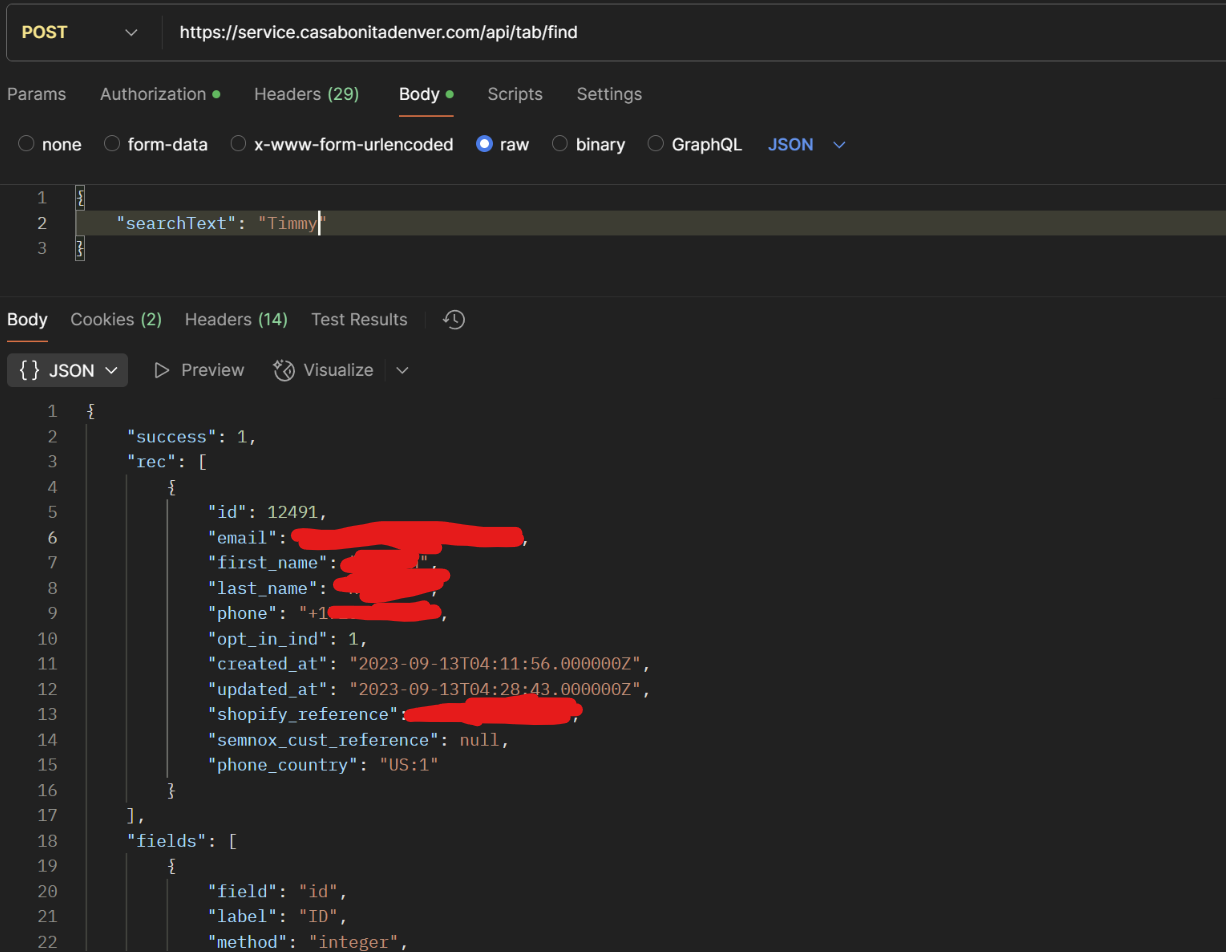
Task: Expand the Visualize options chevron
Action: (x=402, y=370)
